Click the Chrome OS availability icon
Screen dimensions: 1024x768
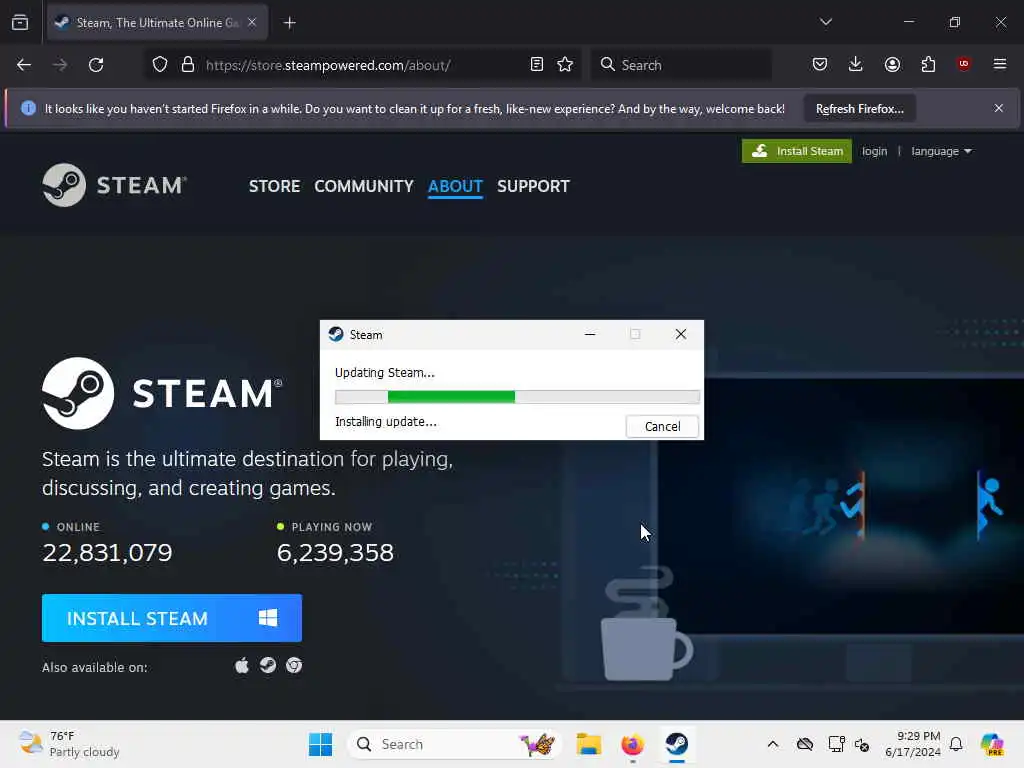tap(294, 665)
